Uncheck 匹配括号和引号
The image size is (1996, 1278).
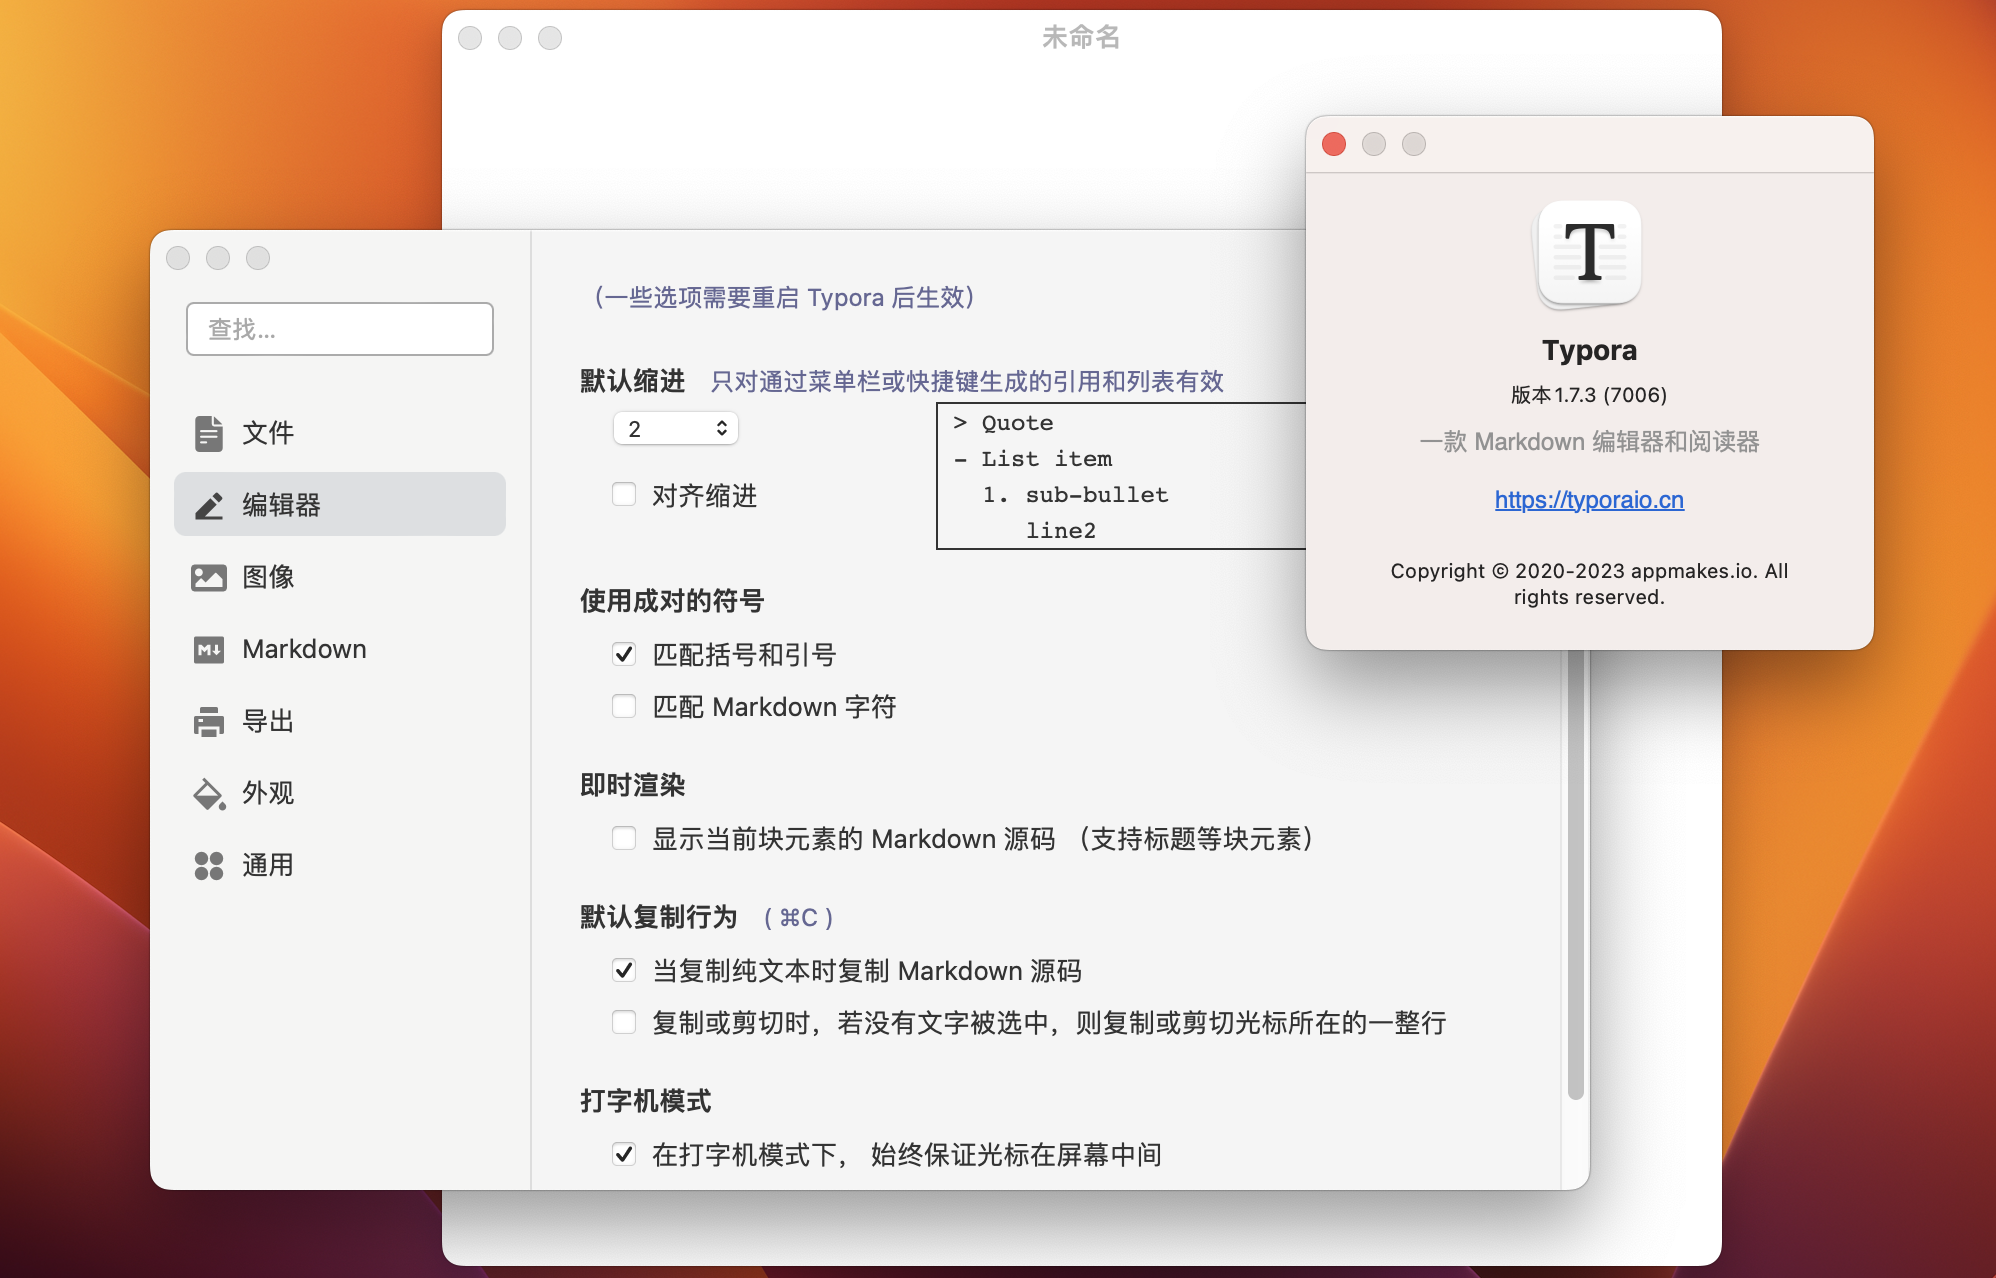(x=624, y=654)
